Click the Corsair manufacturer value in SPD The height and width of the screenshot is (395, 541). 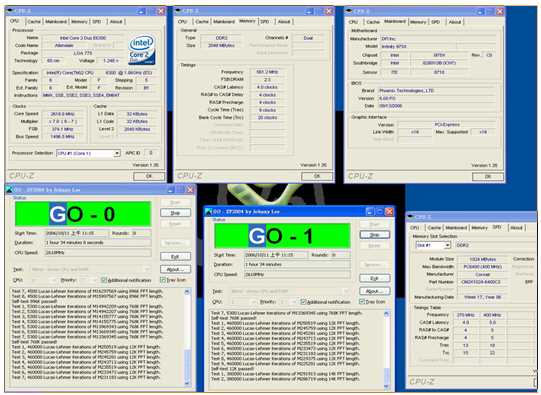click(x=482, y=274)
